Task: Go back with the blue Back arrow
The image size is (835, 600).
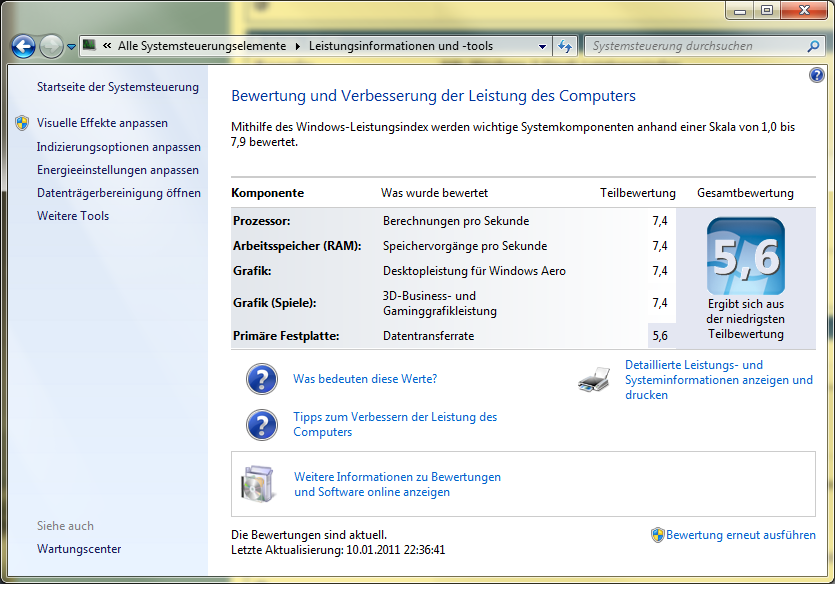Action: 23,47
